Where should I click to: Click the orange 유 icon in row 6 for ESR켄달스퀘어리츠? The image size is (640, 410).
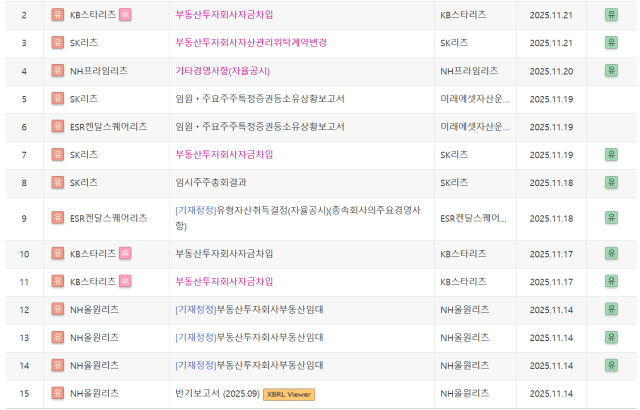pyautogui.click(x=58, y=126)
